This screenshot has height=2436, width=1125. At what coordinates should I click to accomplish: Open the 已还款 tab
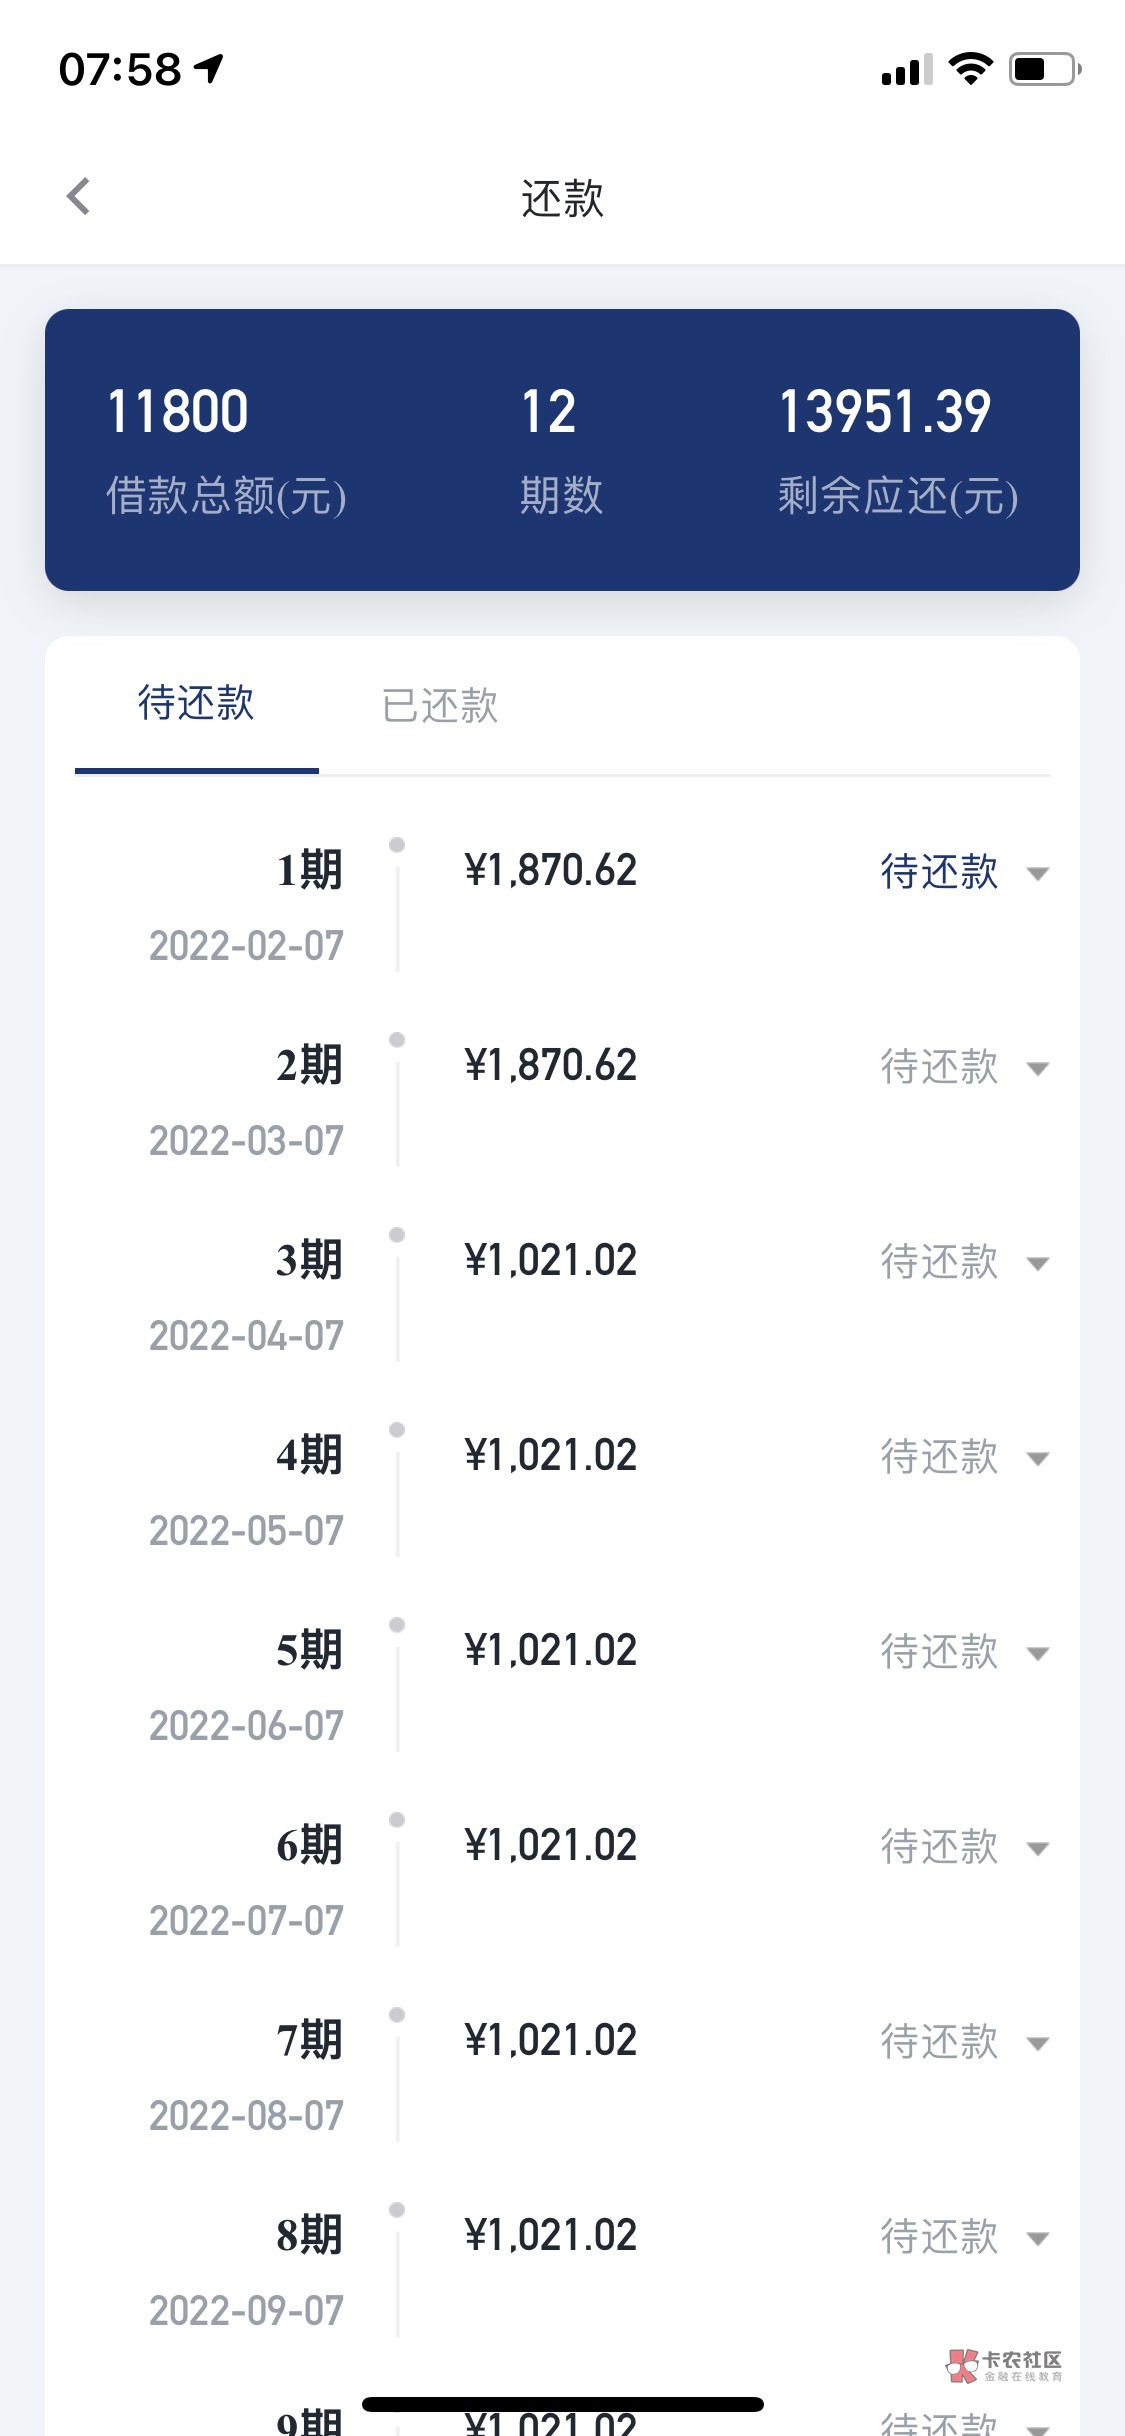440,706
